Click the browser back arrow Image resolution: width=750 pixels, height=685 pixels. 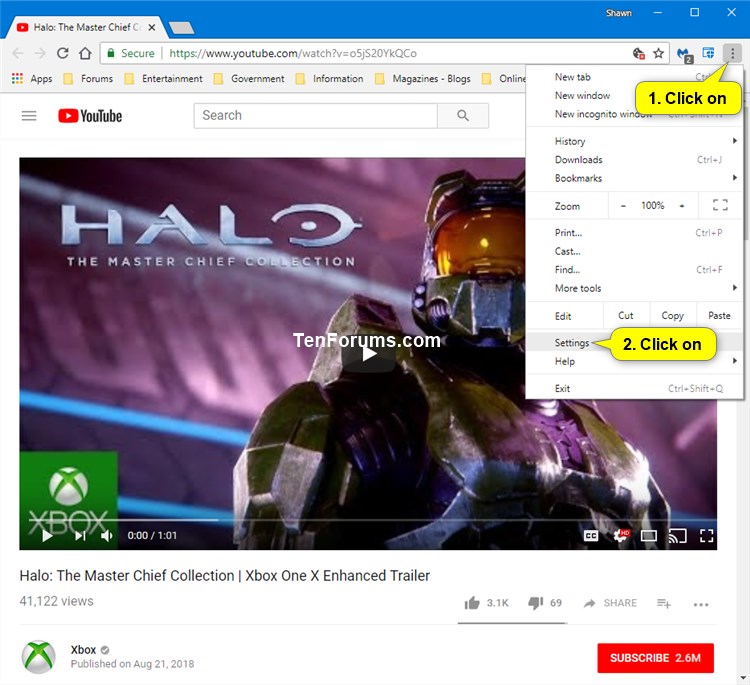18,53
